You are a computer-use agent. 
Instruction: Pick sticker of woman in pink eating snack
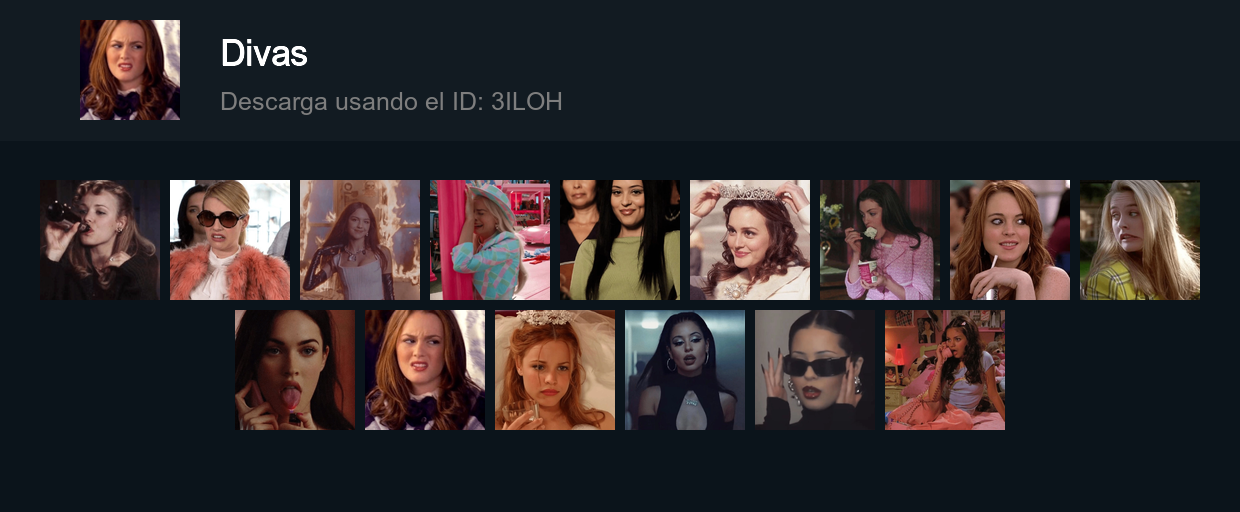(880, 240)
